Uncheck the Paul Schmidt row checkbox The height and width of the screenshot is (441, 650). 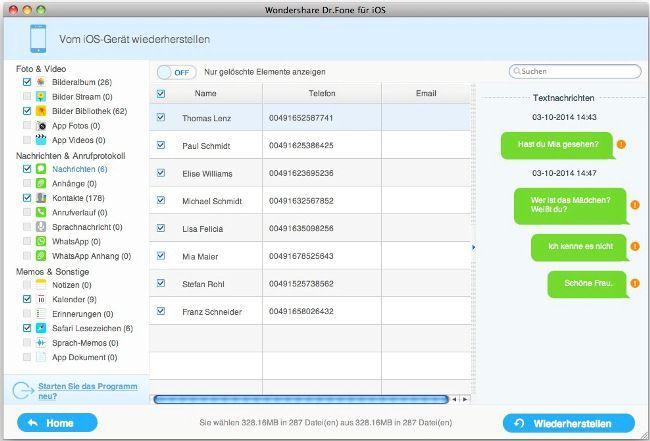(x=161, y=145)
